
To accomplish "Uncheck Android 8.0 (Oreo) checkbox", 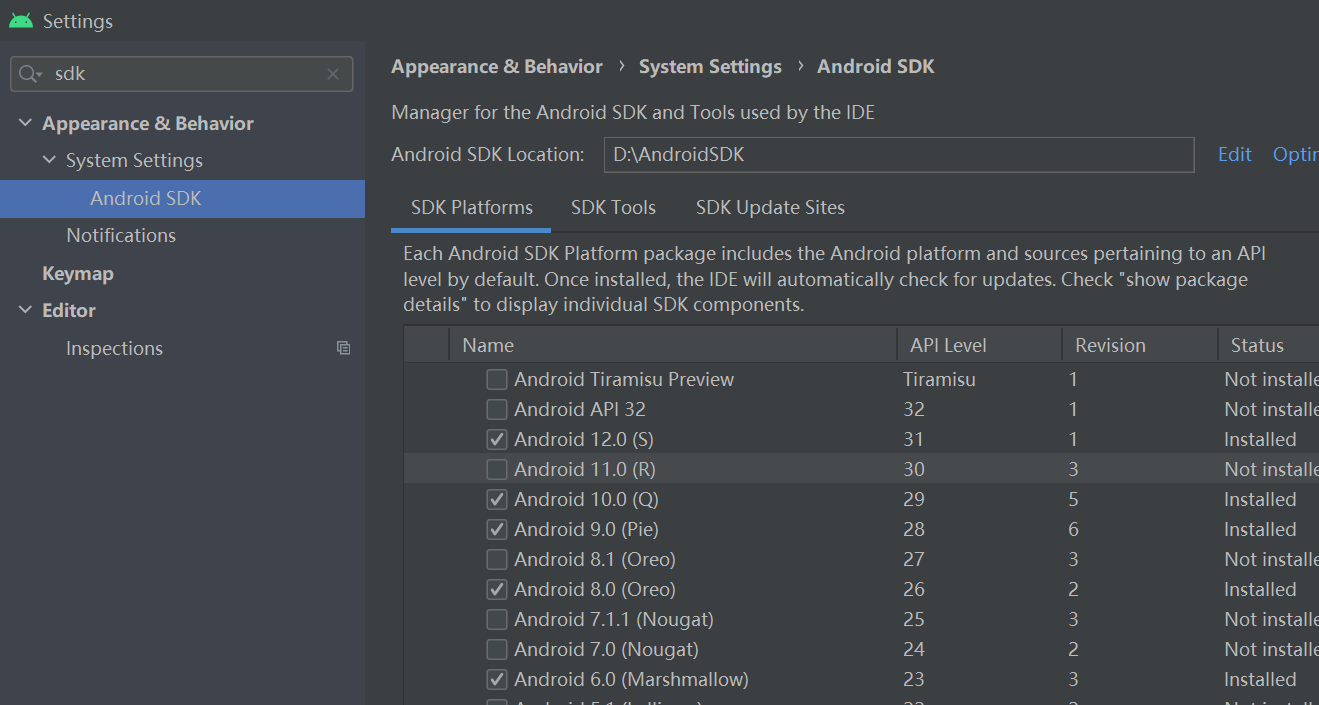I will [x=496, y=589].
